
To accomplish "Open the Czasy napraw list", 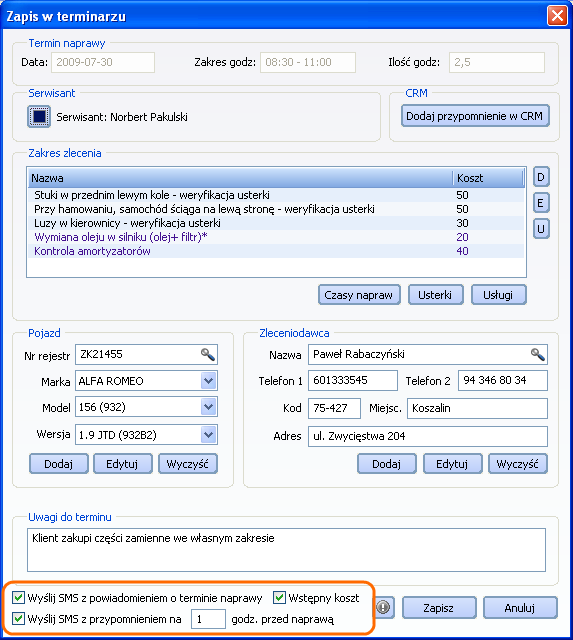I will point(359,295).
